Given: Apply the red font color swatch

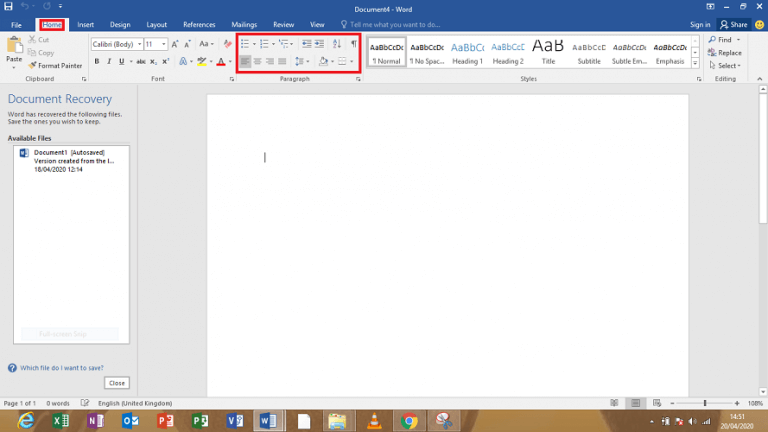Looking at the screenshot, I should point(221,62).
